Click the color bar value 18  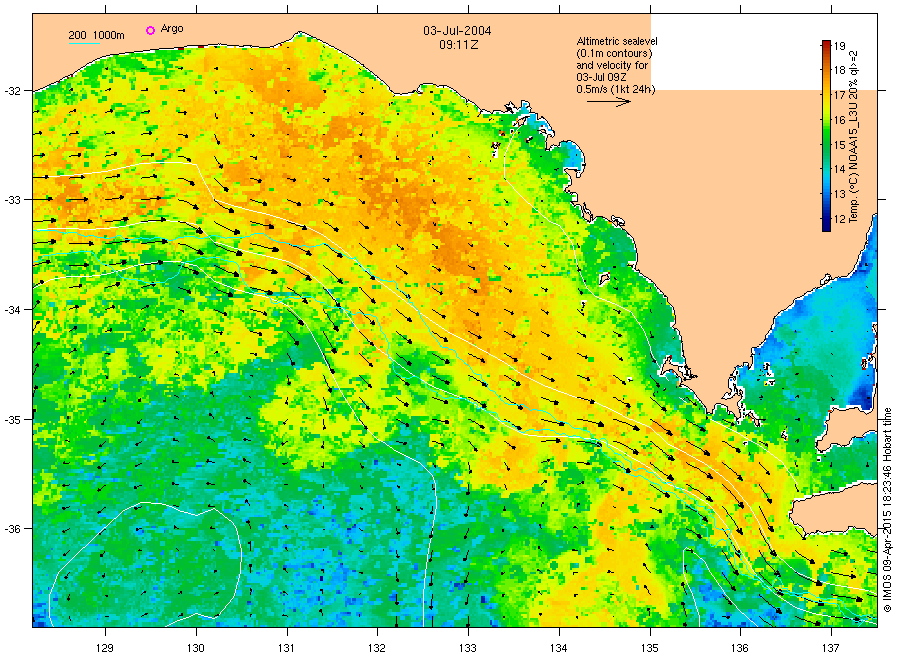(x=839, y=70)
